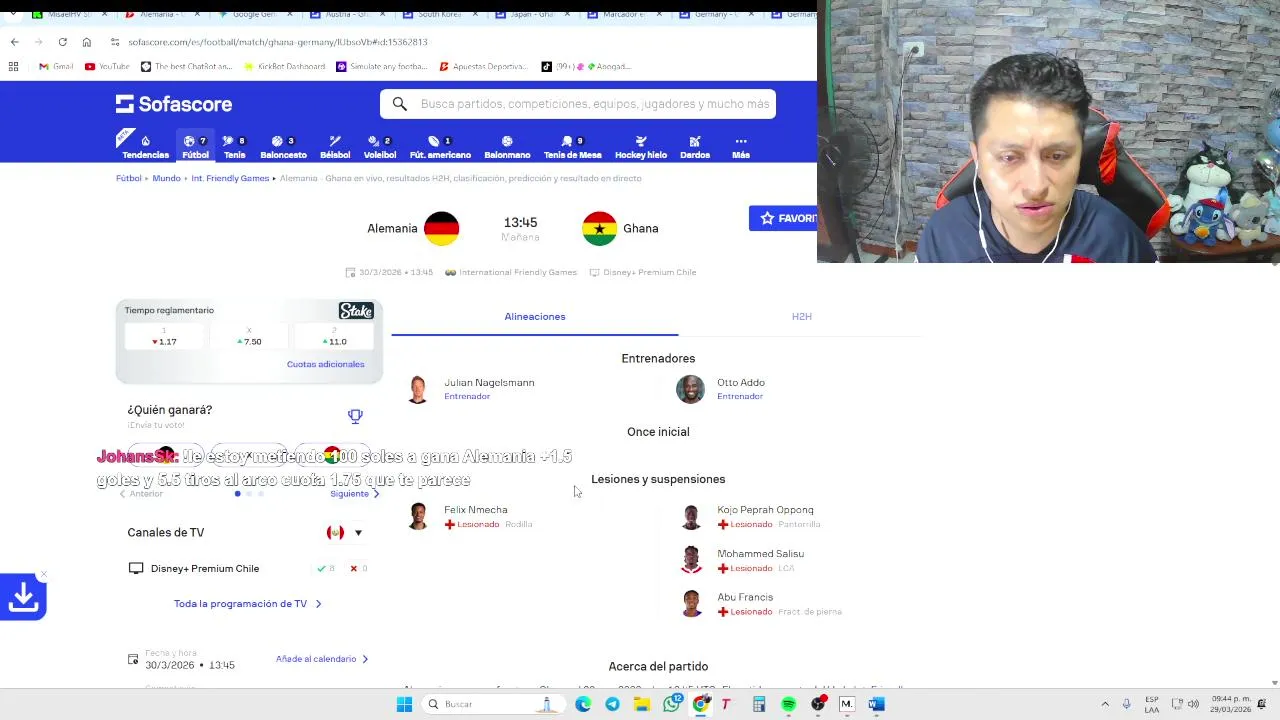
Task: Click the Fútbol breadcrumb link
Action: click(128, 178)
